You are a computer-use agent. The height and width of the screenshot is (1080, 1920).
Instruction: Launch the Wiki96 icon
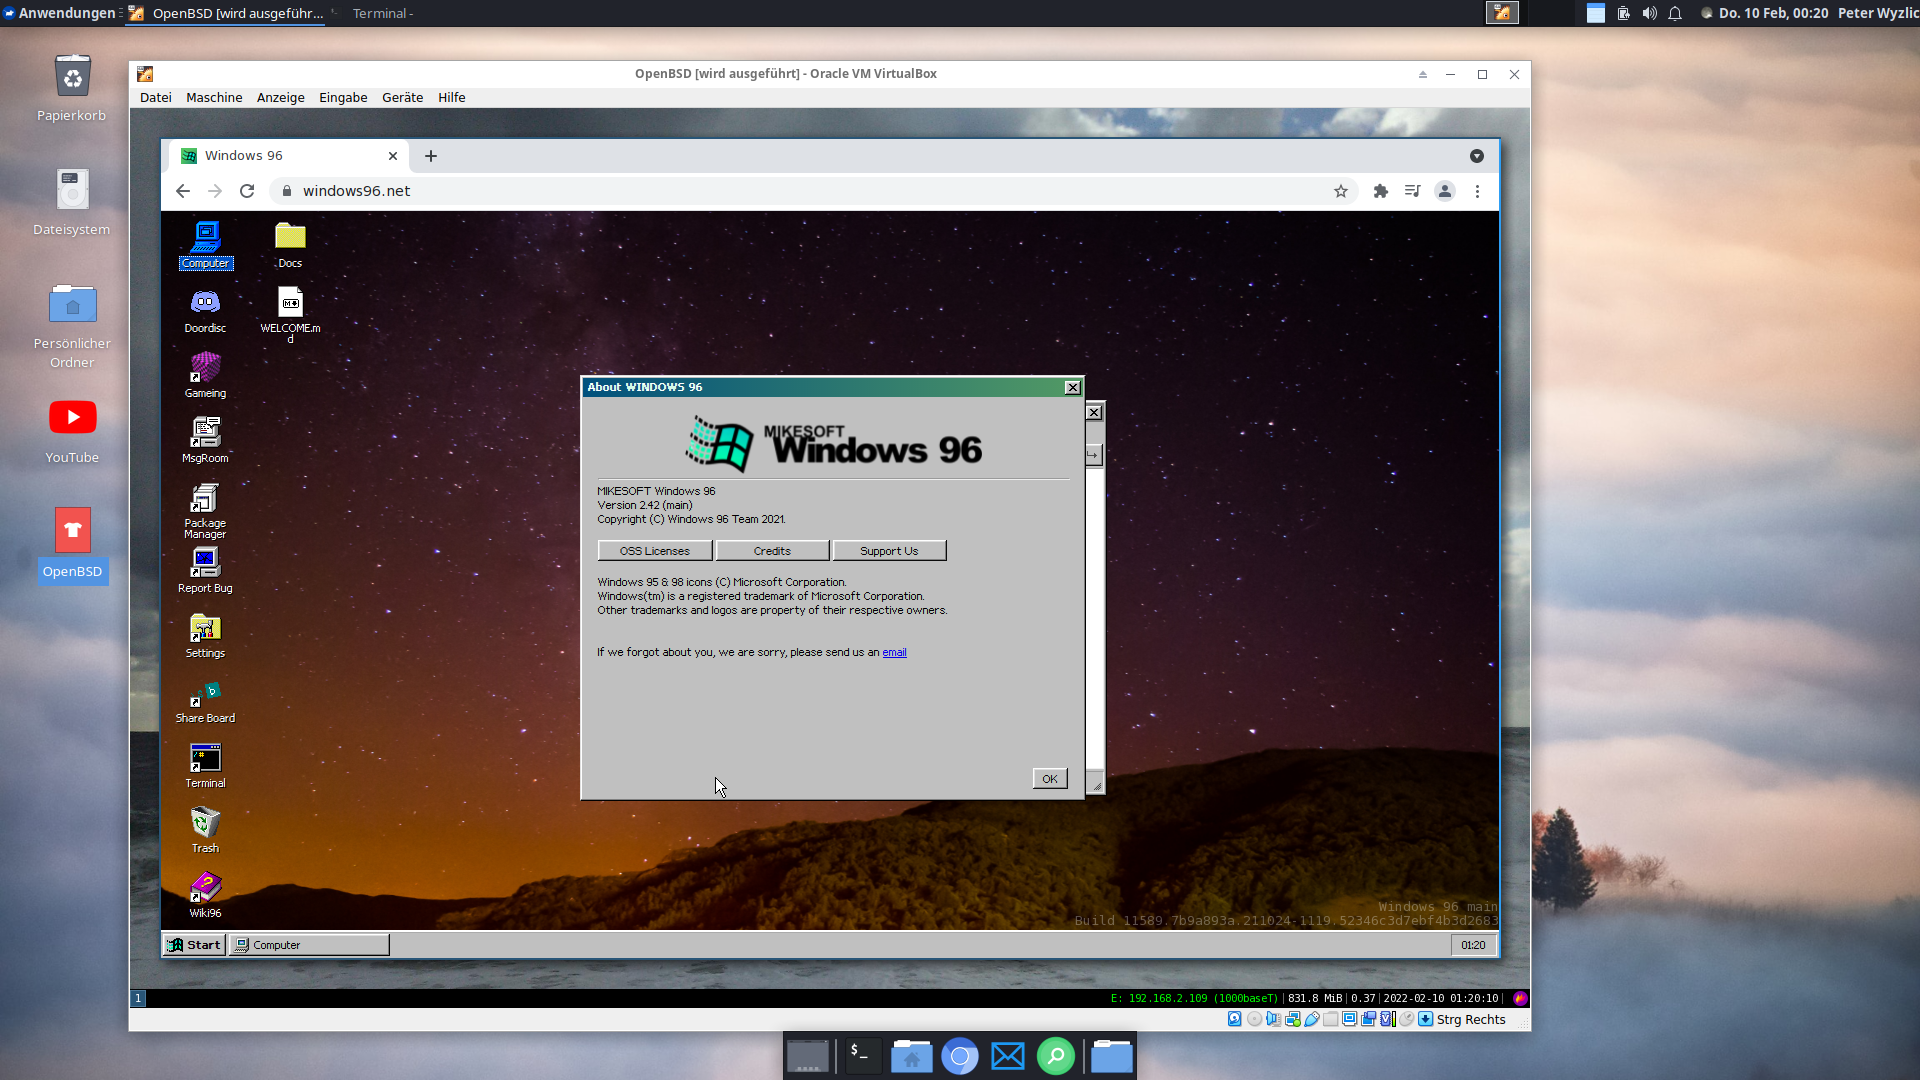[205, 895]
